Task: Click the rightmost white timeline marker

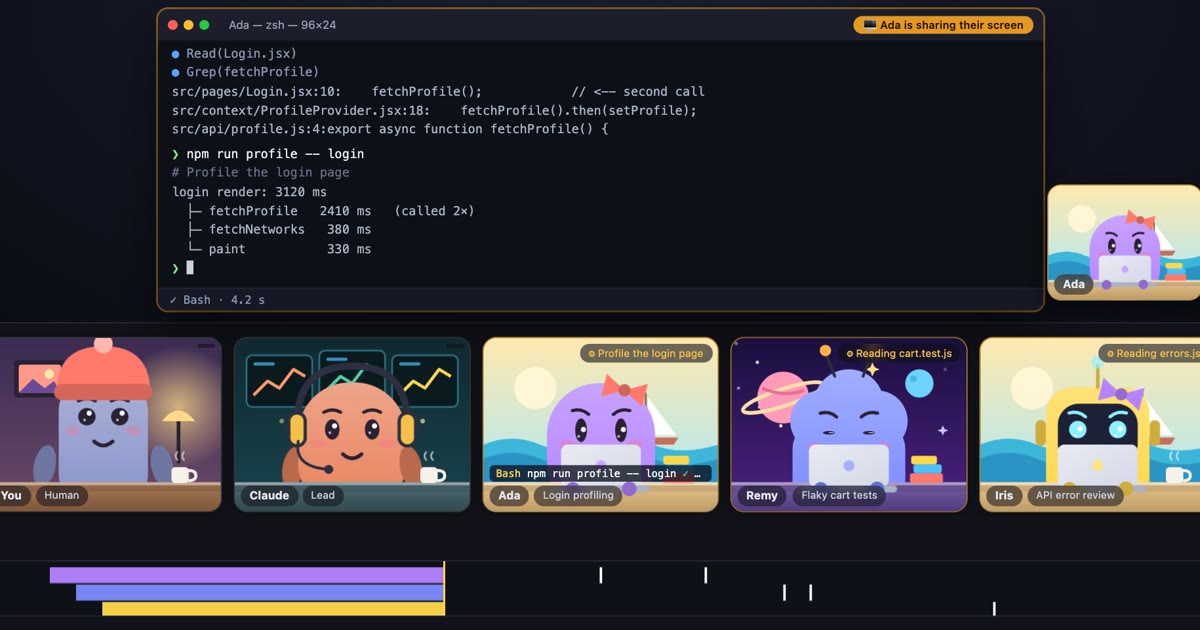Action: click(994, 609)
